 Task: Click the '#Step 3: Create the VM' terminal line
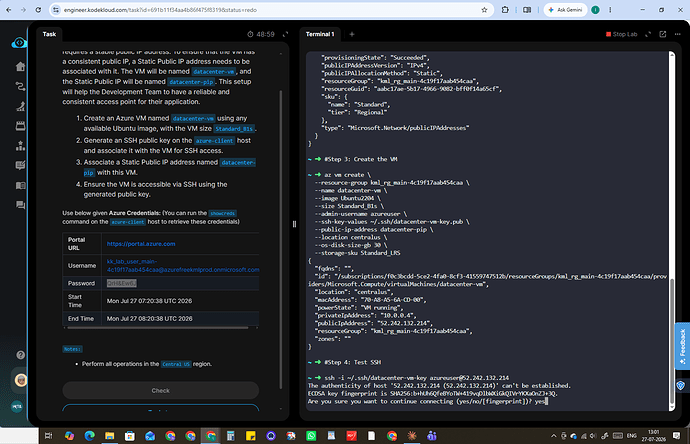coord(361,159)
